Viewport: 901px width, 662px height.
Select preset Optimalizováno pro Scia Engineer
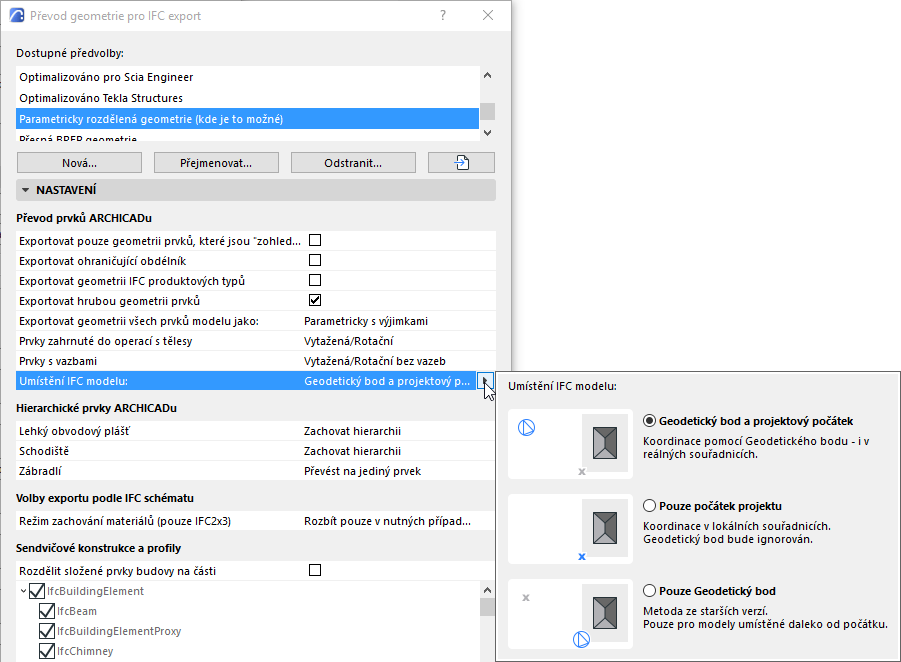[248, 77]
